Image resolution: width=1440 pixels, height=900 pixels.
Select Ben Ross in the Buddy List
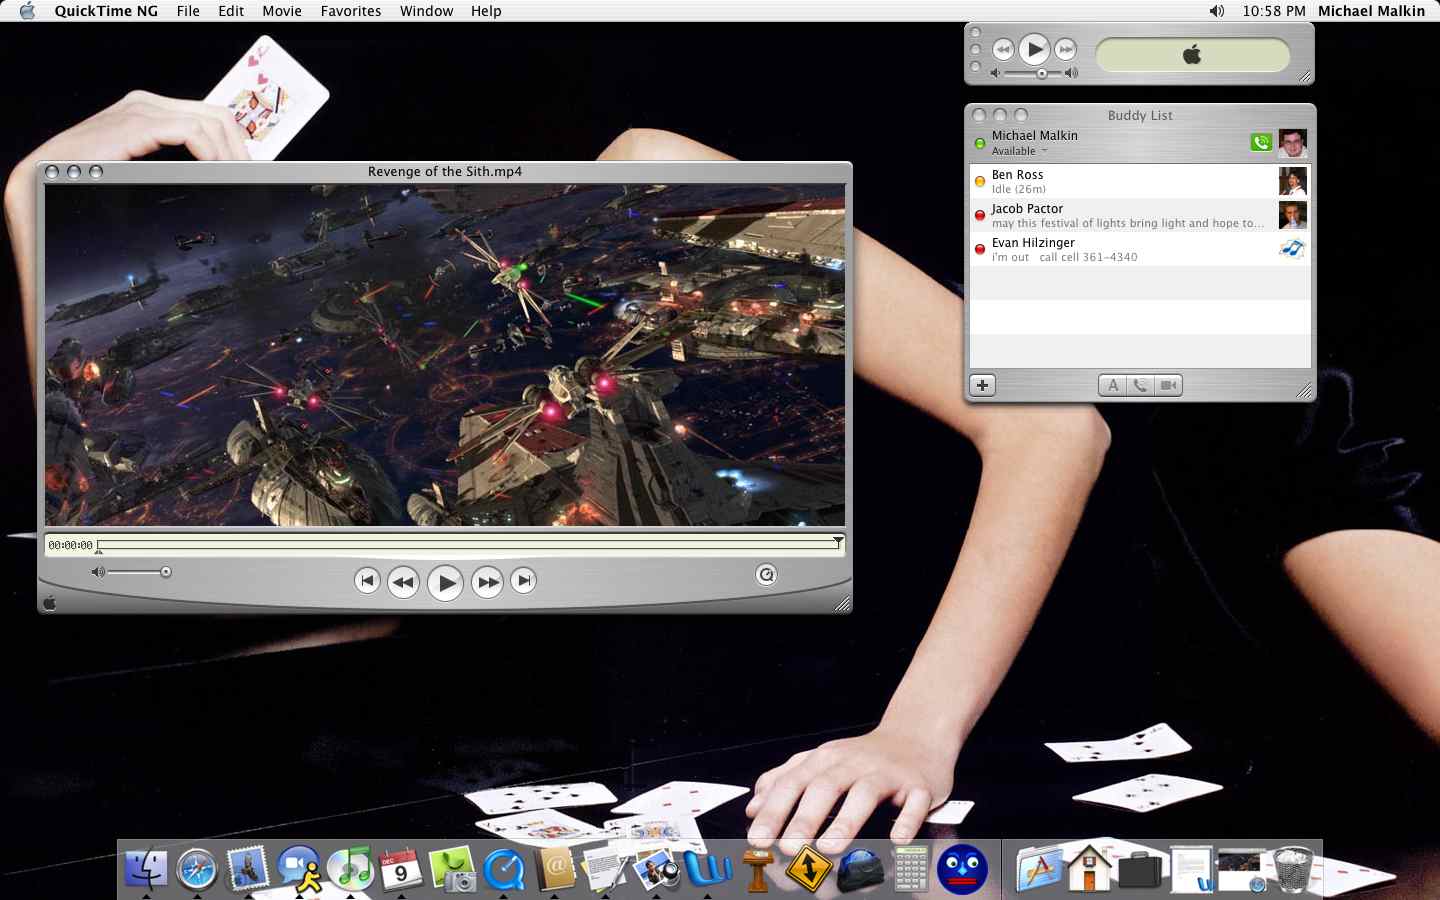coord(1140,181)
